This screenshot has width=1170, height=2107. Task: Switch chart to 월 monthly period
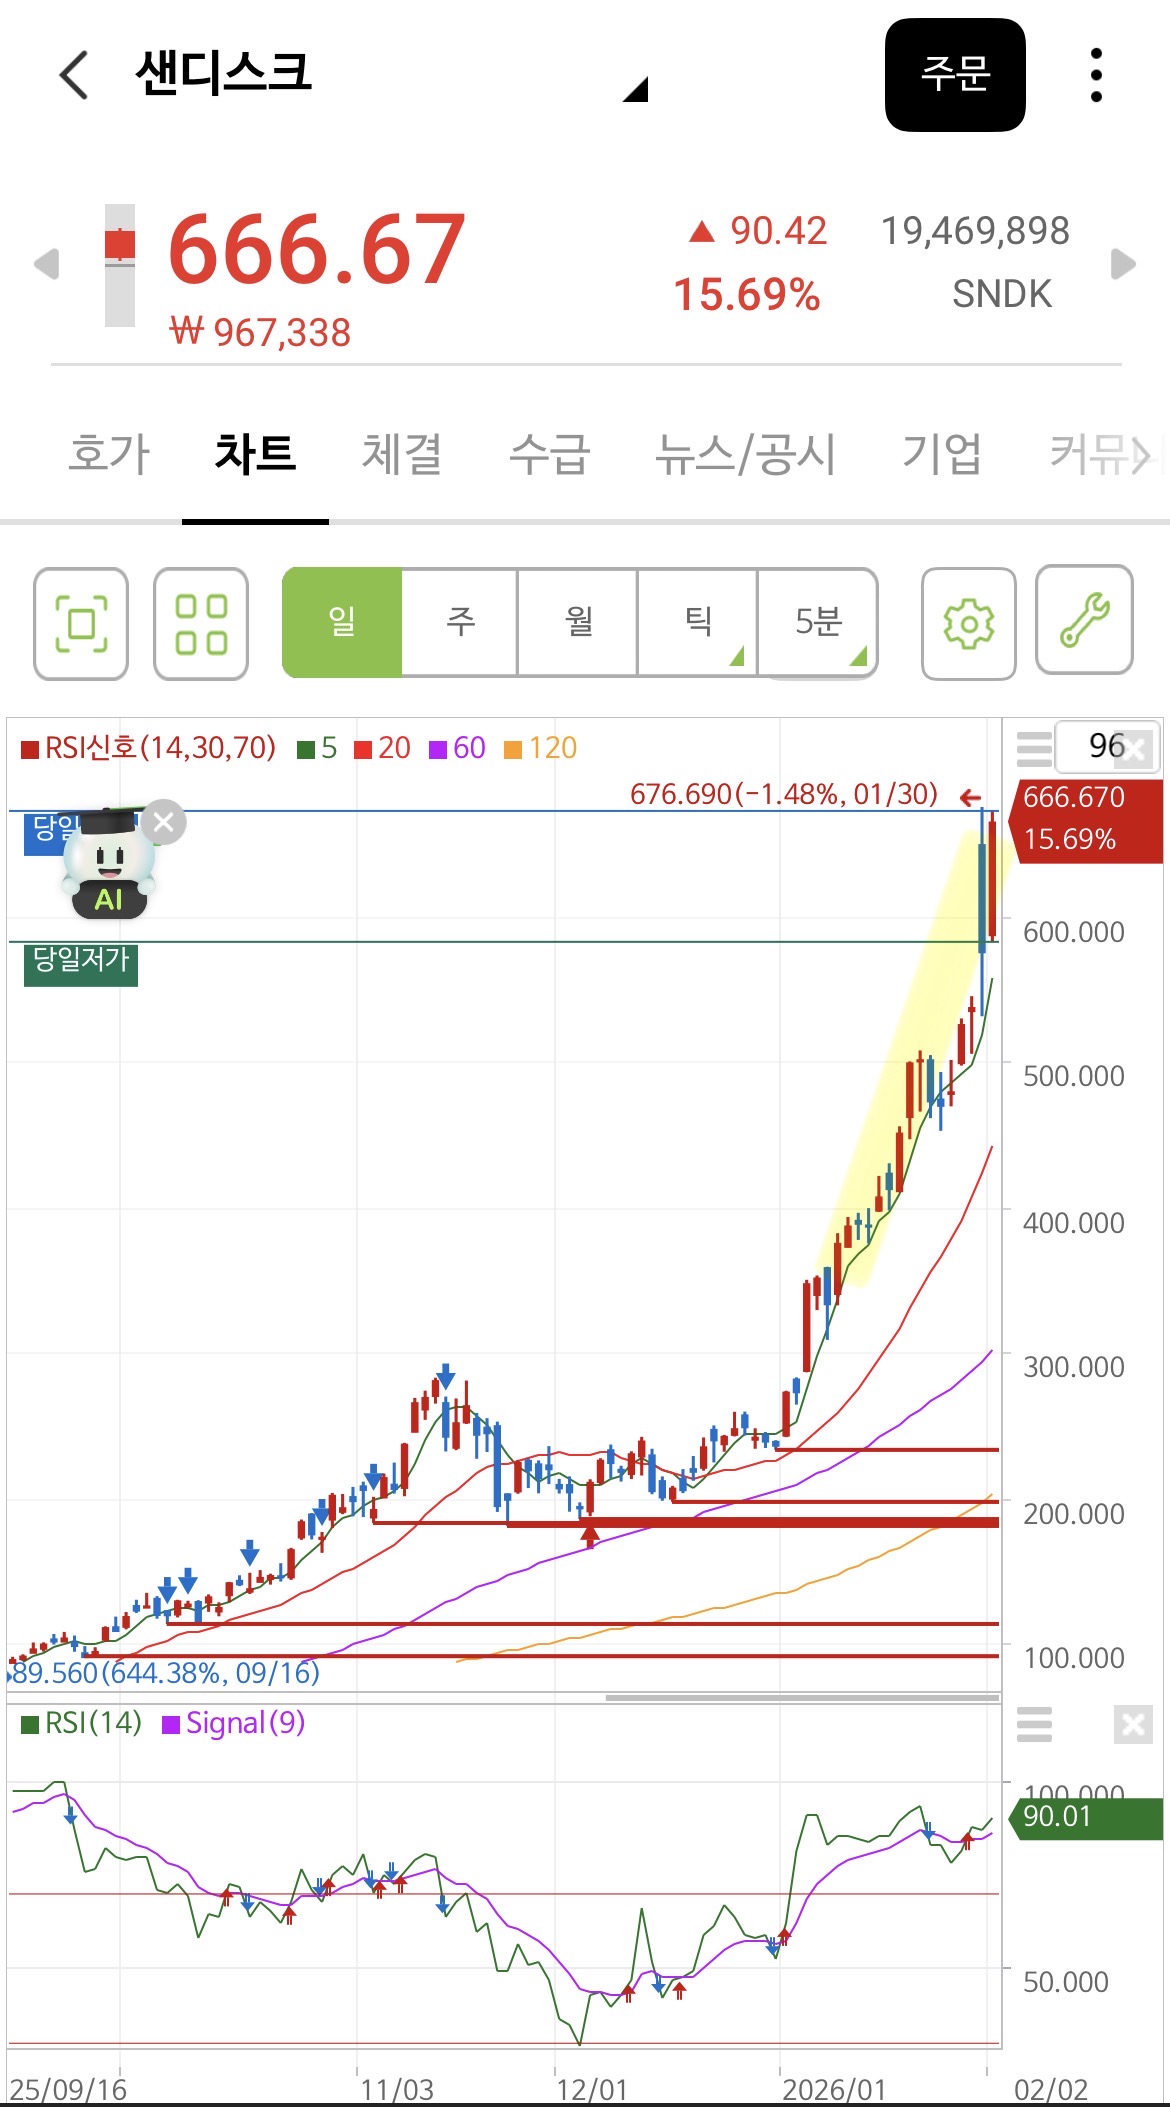(578, 622)
